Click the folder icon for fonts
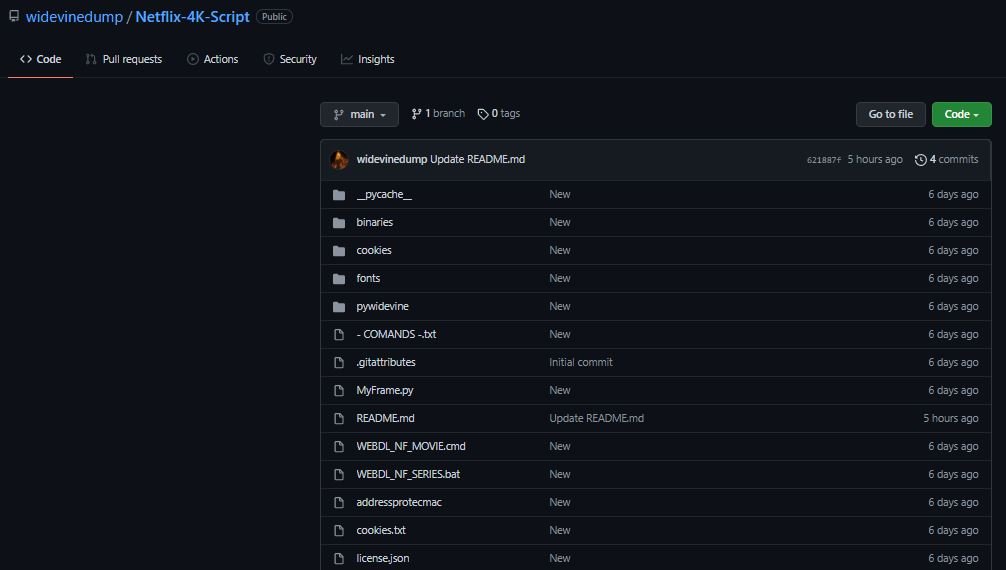Viewport: 1006px width, 570px height. (339, 279)
